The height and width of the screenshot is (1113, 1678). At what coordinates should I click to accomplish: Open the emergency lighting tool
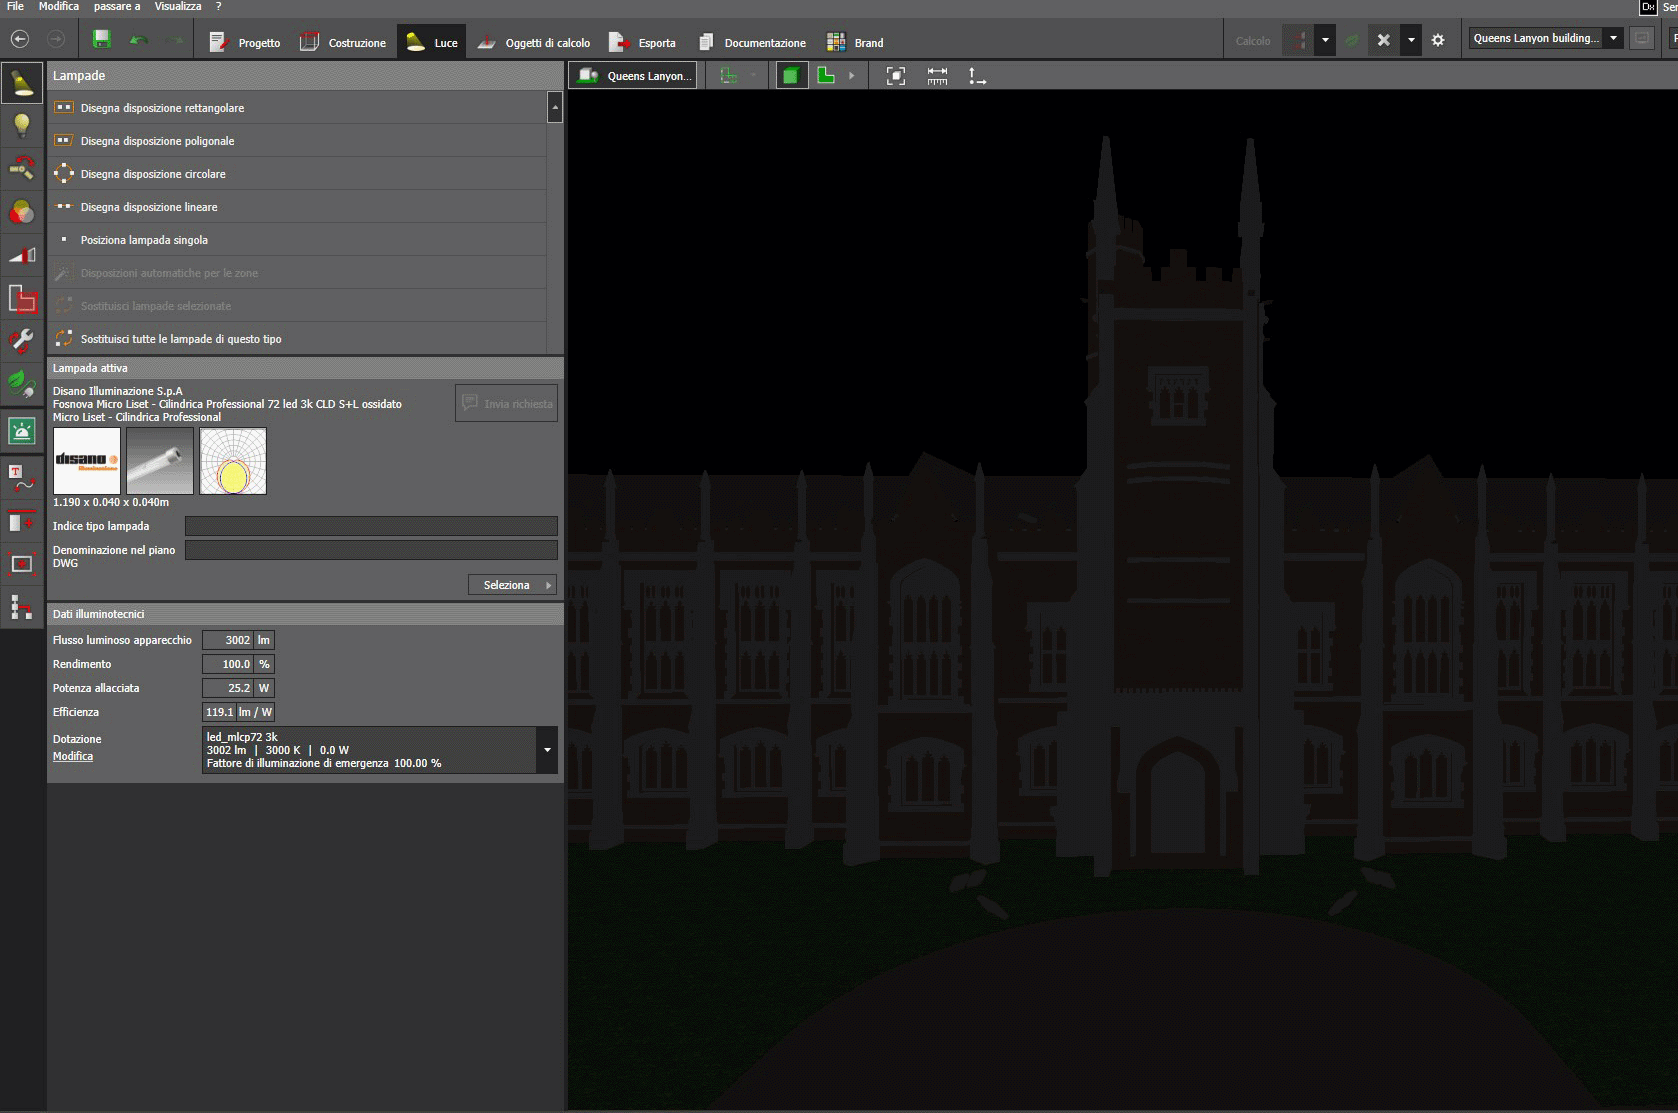click(x=22, y=431)
